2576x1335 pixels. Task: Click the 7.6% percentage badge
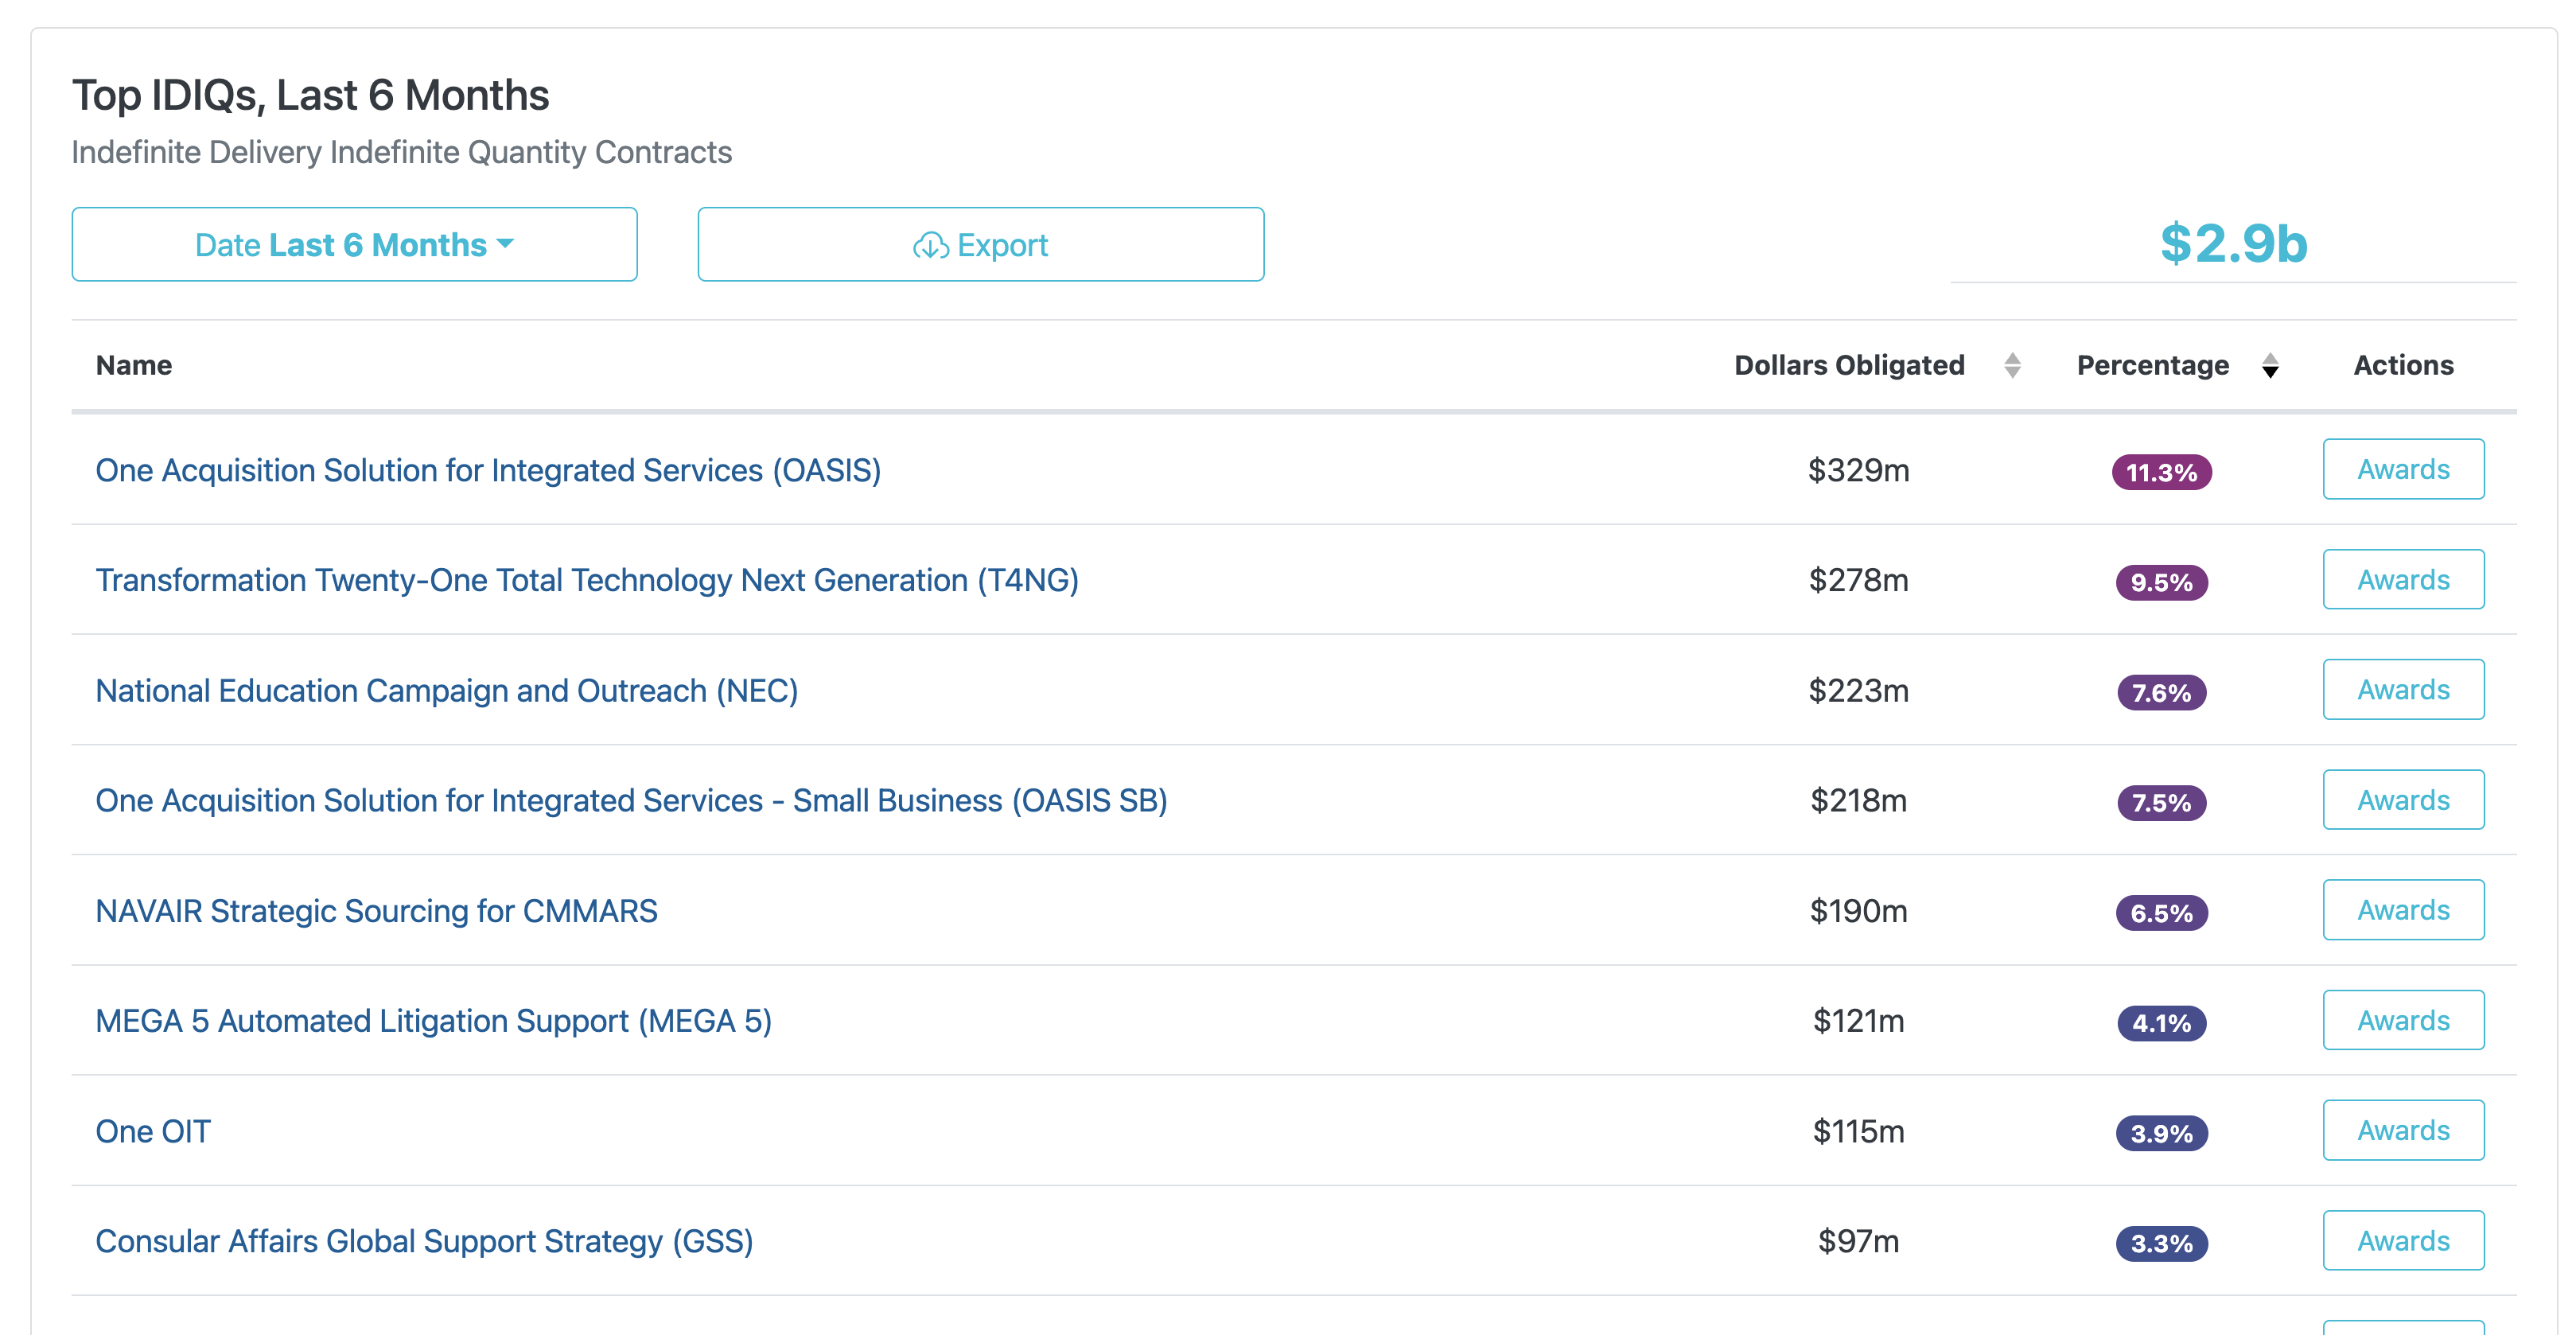tap(2161, 692)
